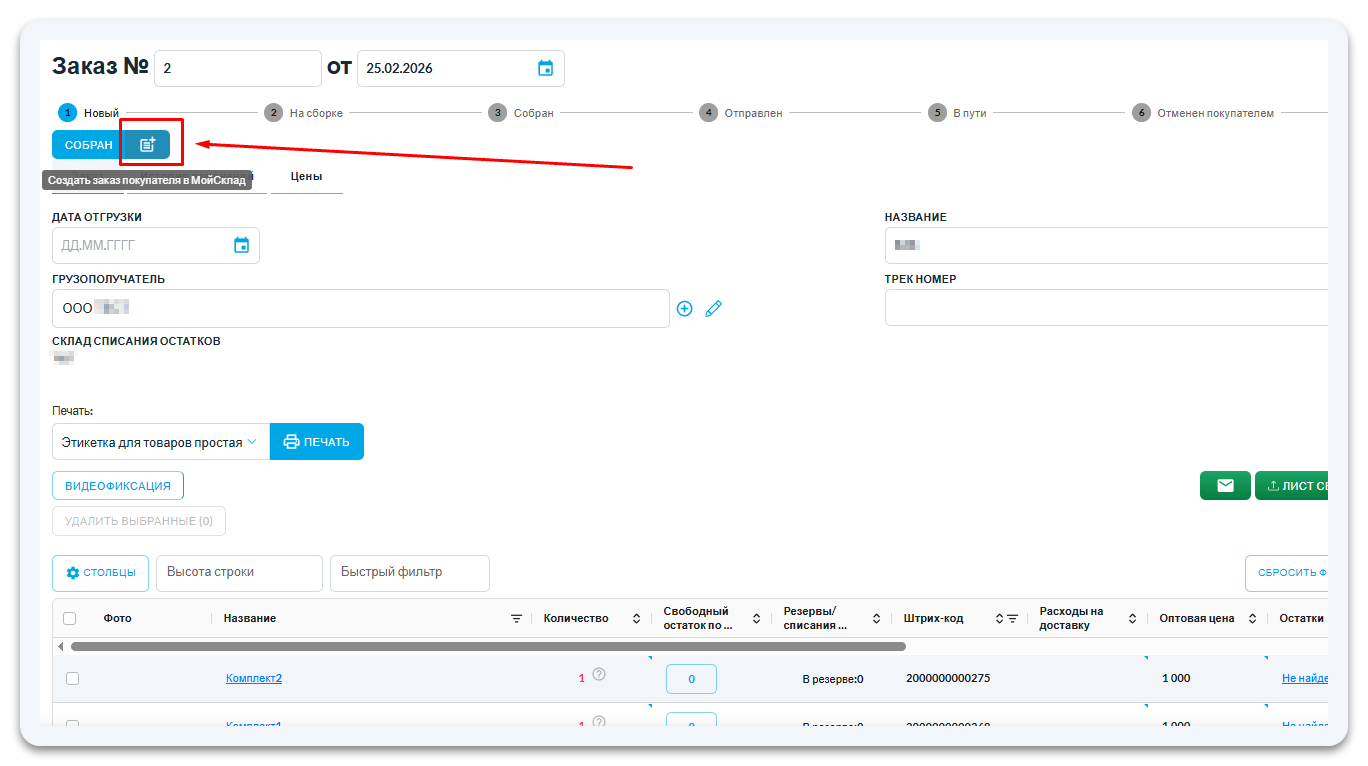The width and height of the screenshot is (1368, 766).
Task: Open filter menu icon in Название column
Action: coord(516,619)
